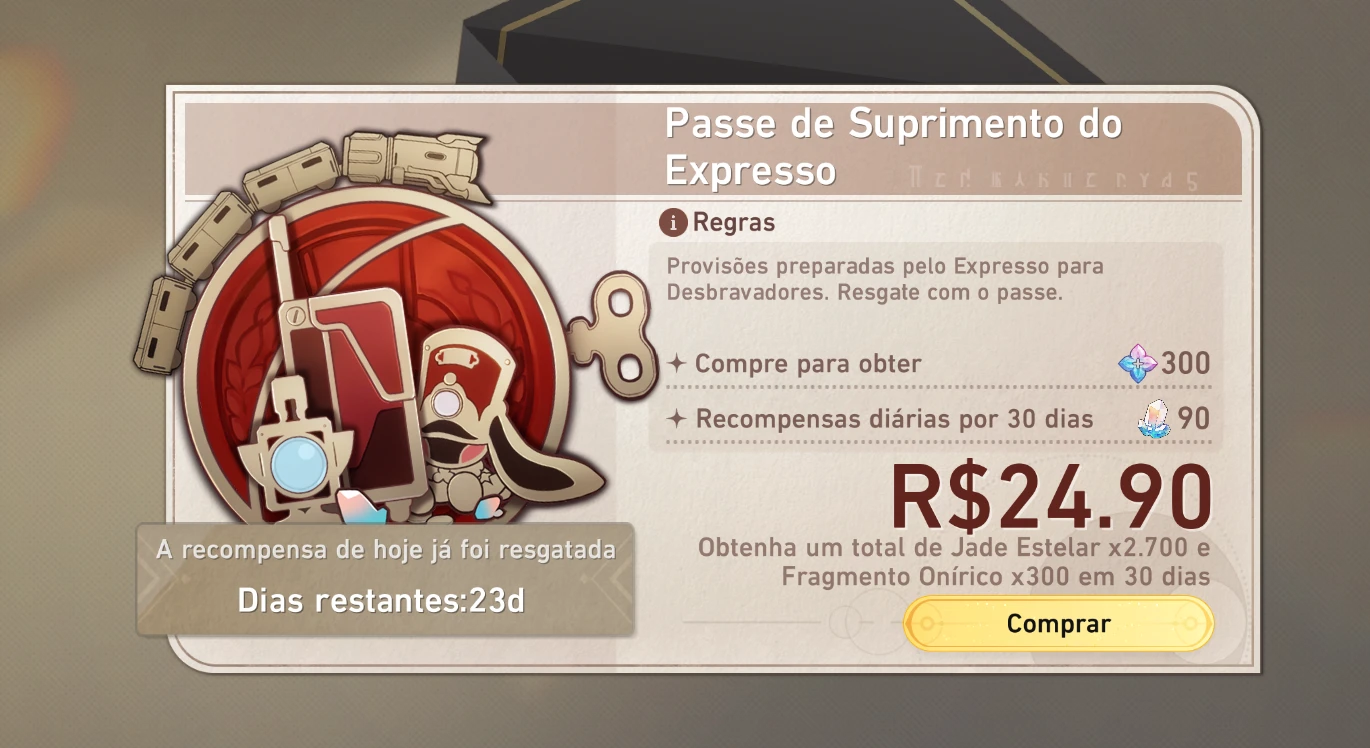Select the Jade Estelar crystal icon
This screenshot has height=748, width=1370.
click(x=1154, y=419)
